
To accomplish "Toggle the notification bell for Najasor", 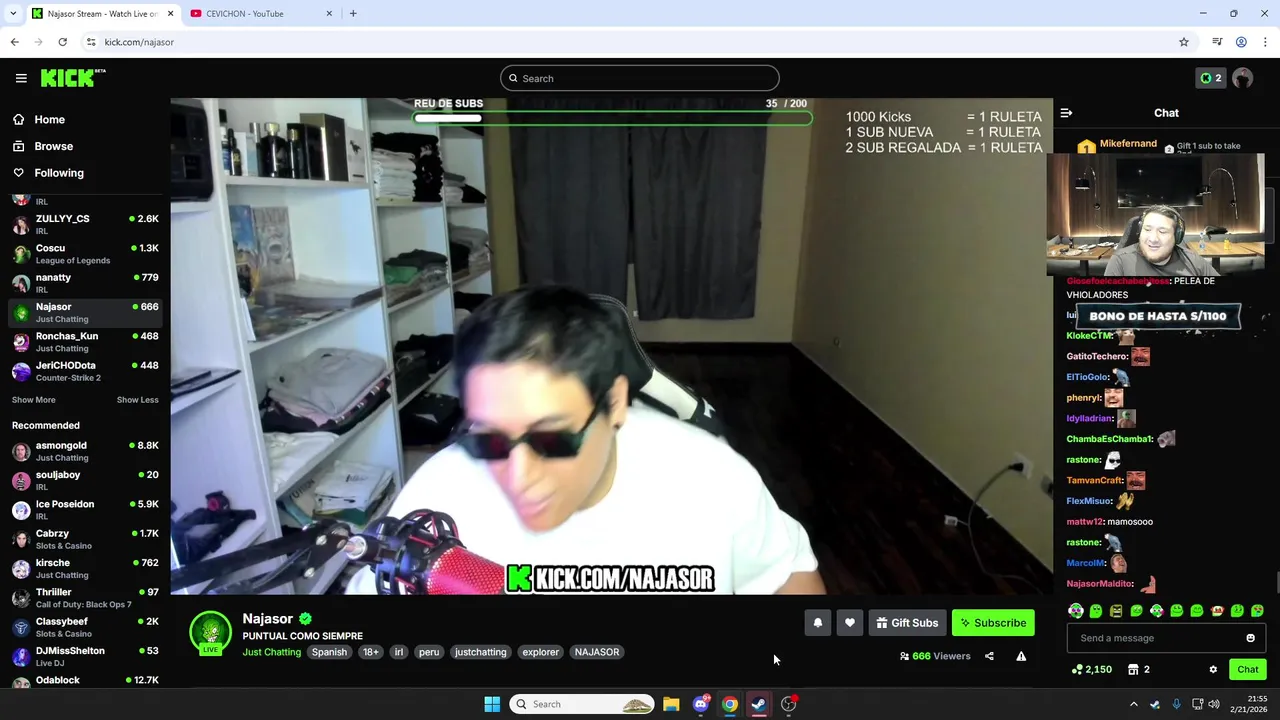I will [818, 623].
